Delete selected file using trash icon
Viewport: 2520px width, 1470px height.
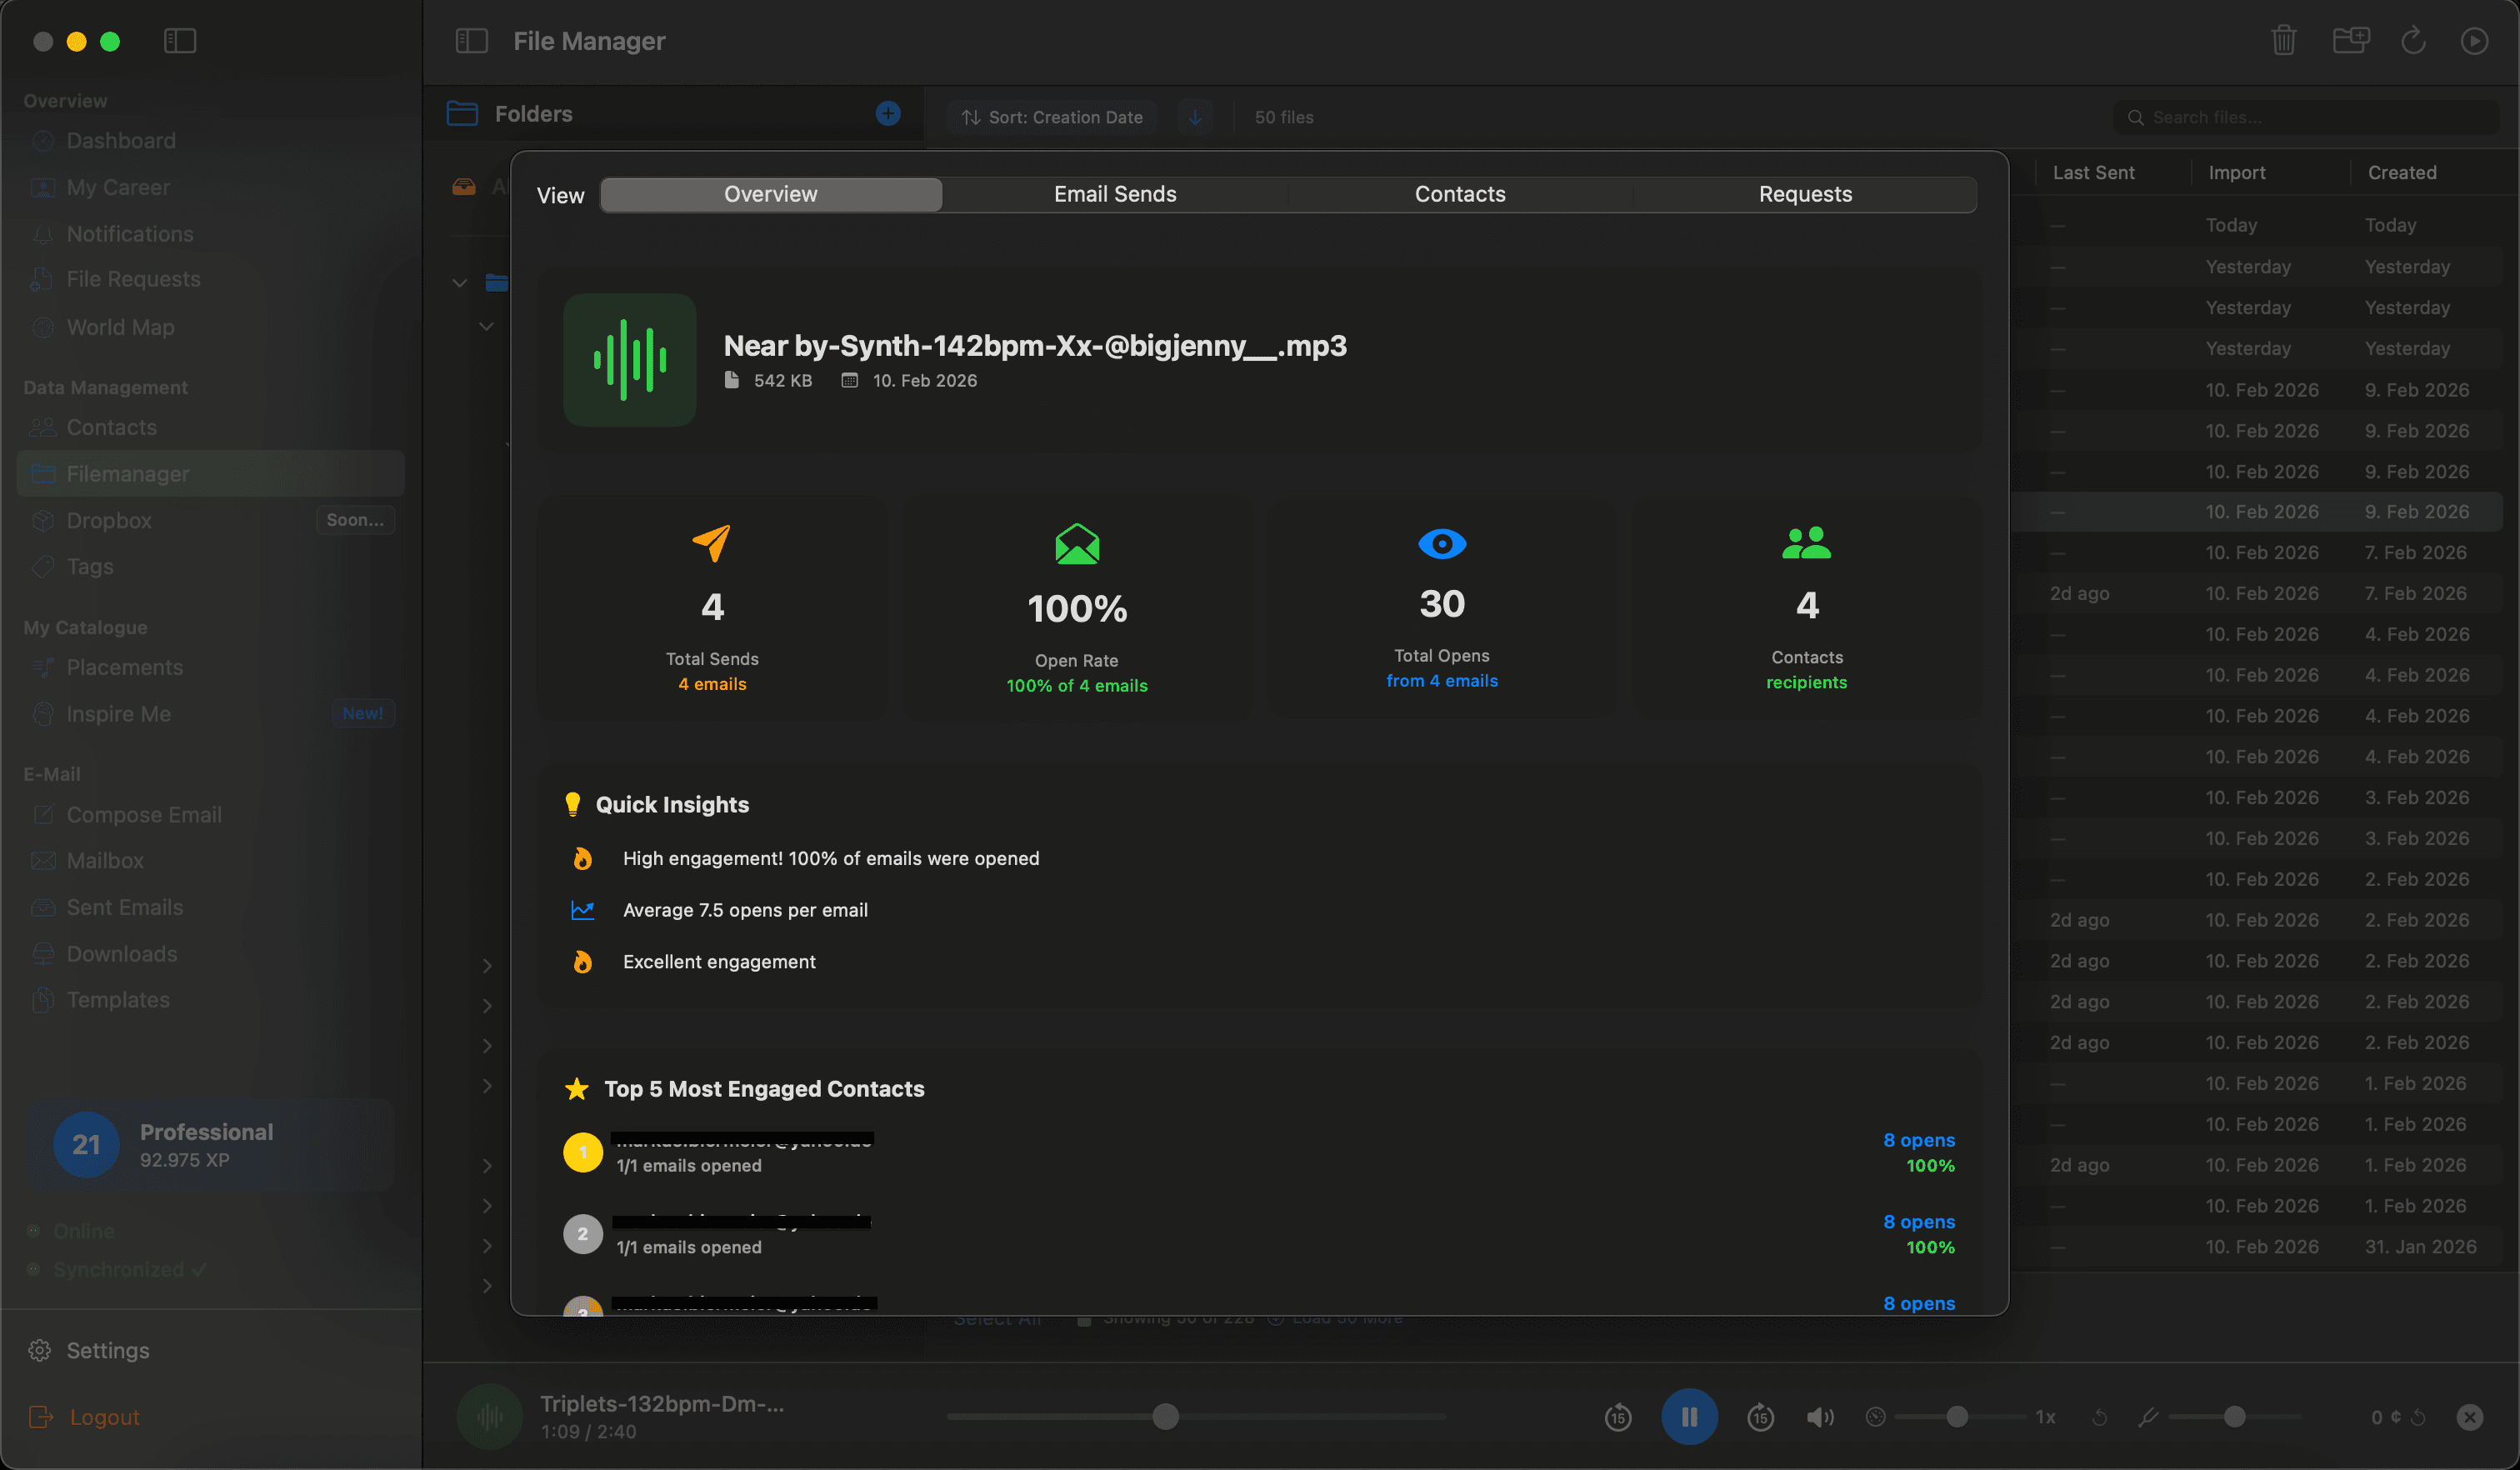point(2283,40)
